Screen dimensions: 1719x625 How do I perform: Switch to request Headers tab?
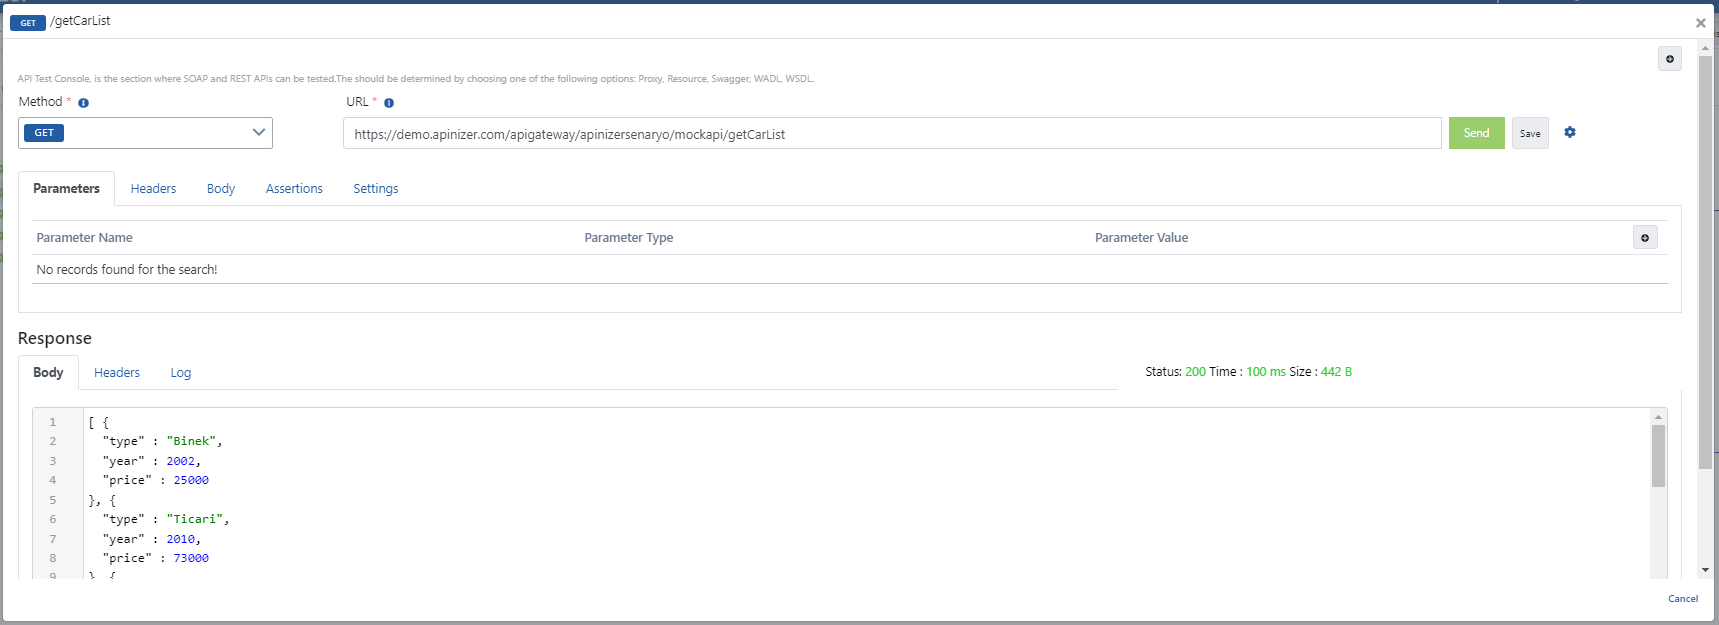153,188
